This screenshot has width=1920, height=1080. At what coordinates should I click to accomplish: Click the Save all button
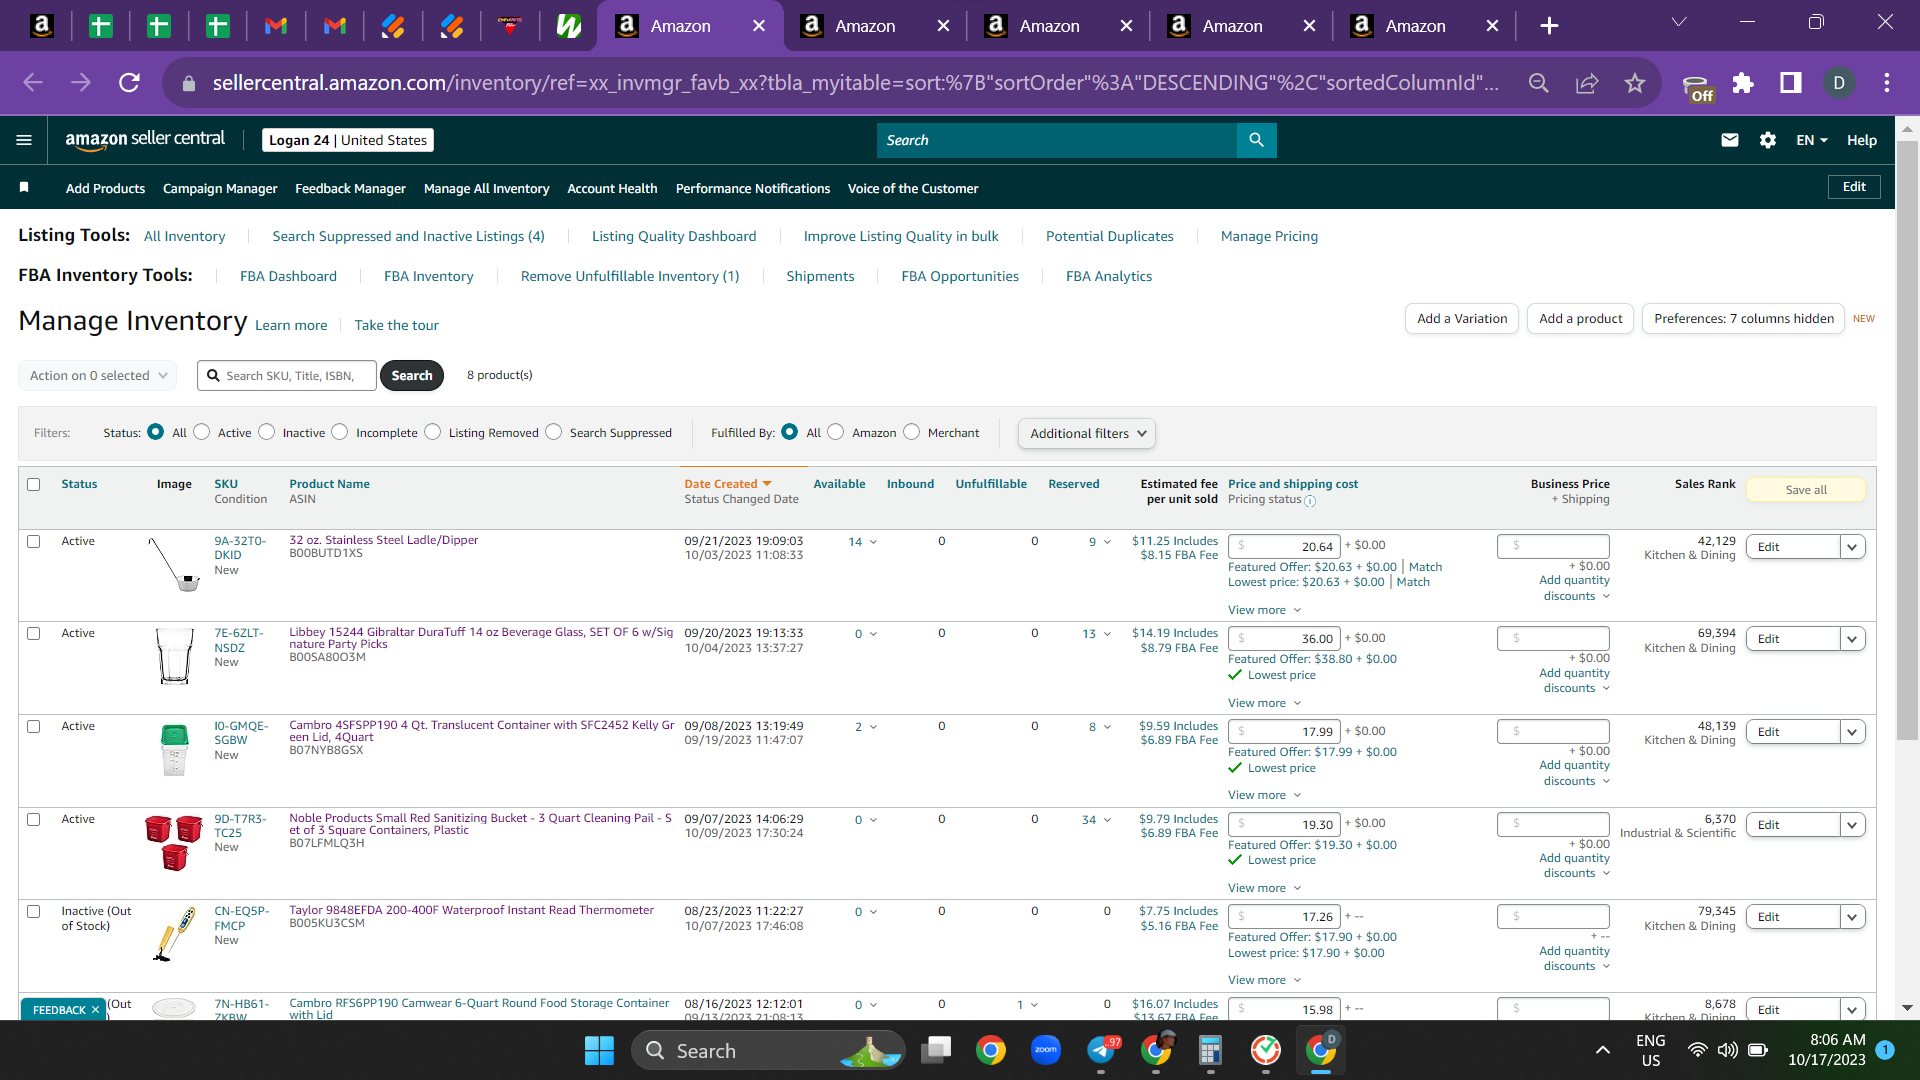coord(1806,489)
